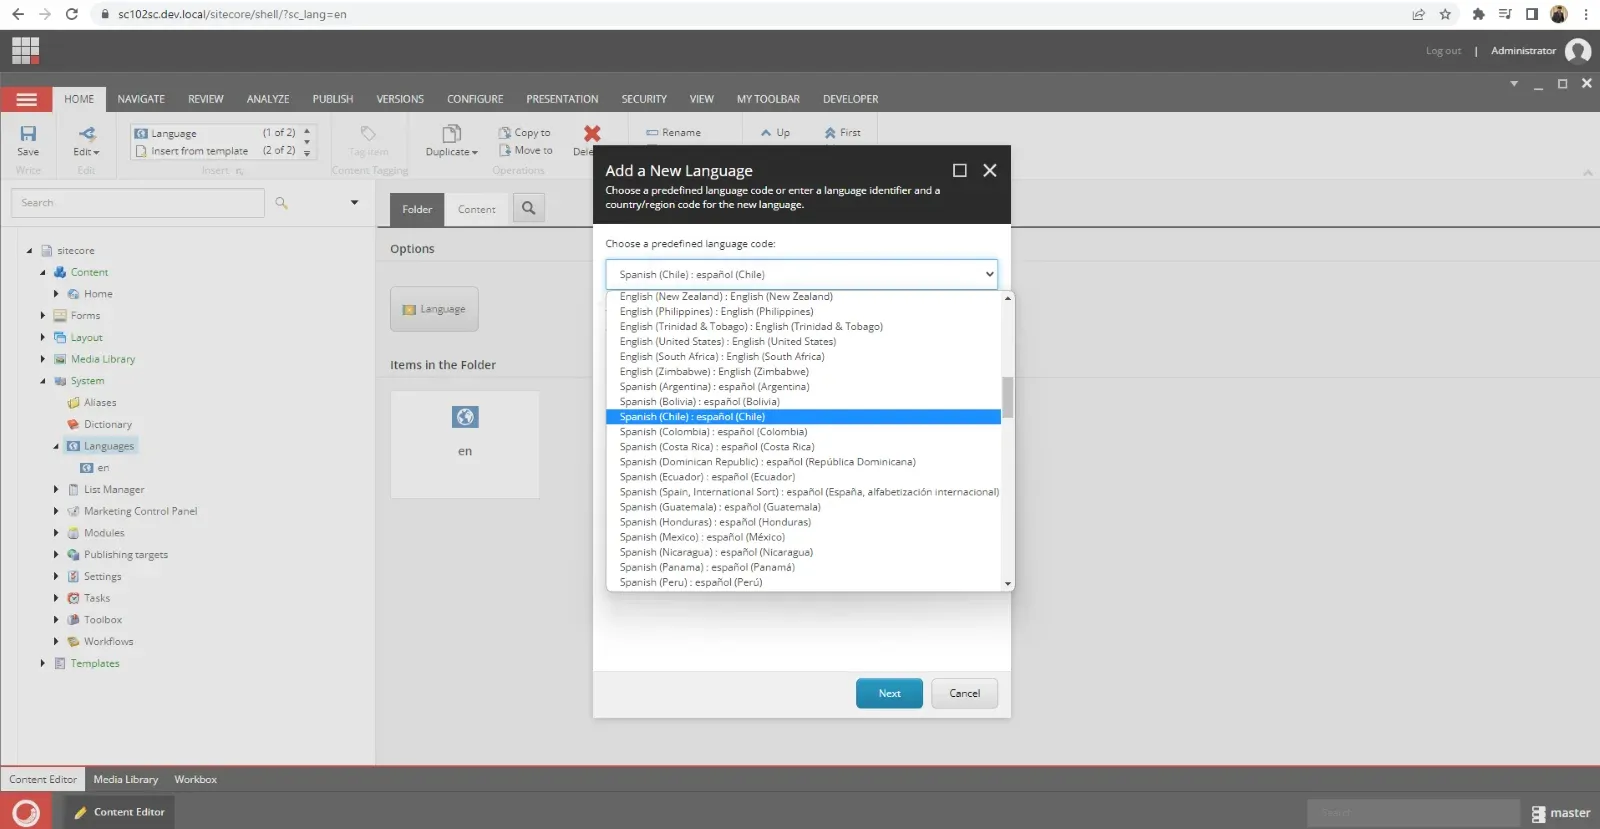The width and height of the screenshot is (1600, 829).
Task: Click the tree Search input field
Action: [x=138, y=203]
